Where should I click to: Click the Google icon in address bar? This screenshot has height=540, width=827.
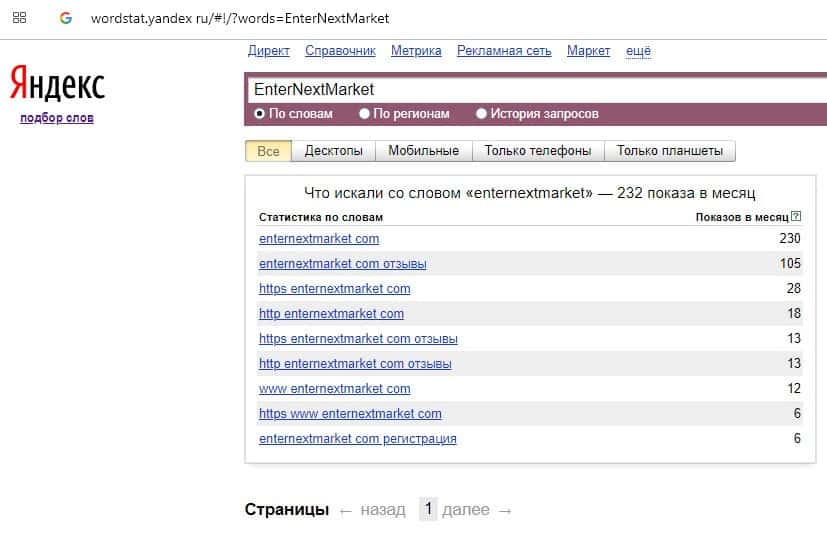click(x=66, y=18)
